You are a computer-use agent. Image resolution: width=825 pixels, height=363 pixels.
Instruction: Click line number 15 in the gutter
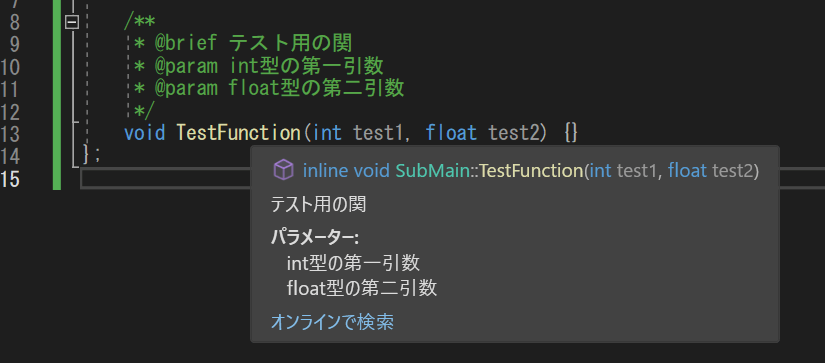tap(11, 179)
